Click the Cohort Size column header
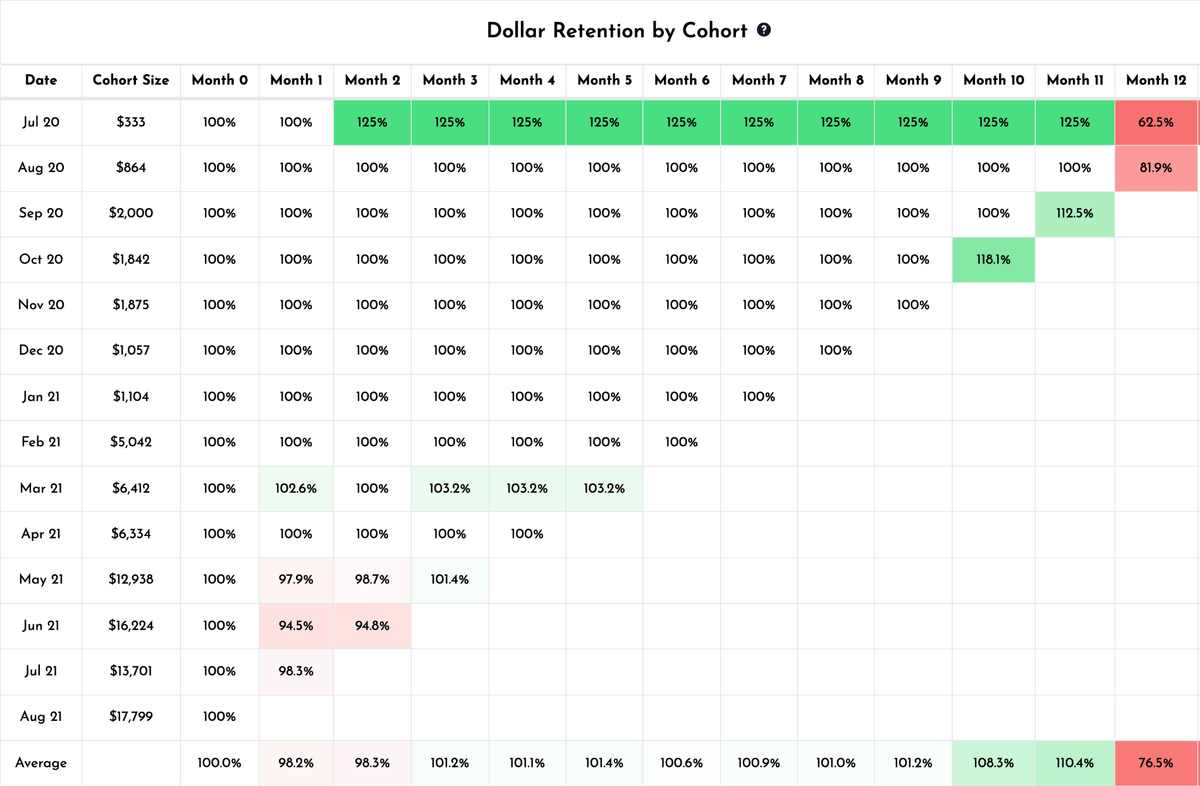 131,80
